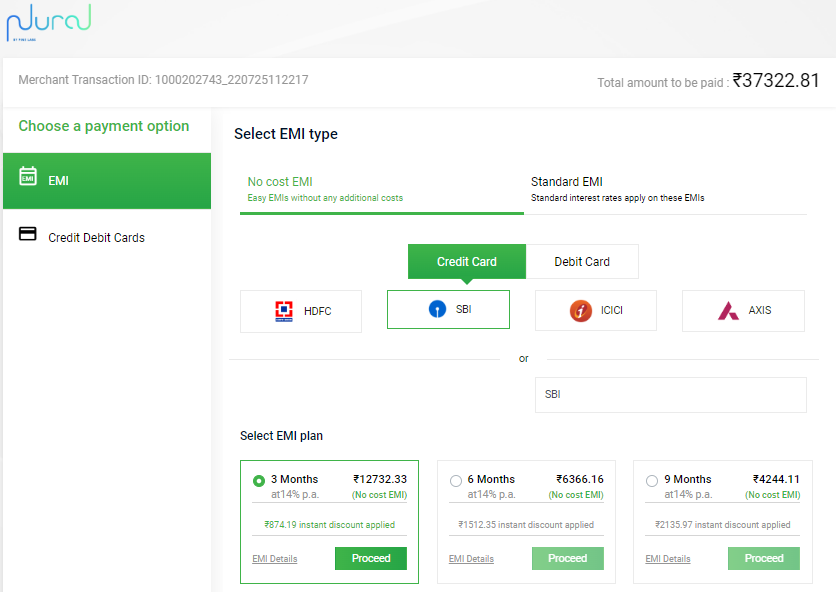Choose AXIS bank tile
This screenshot has height=592, width=836.
[743, 310]
